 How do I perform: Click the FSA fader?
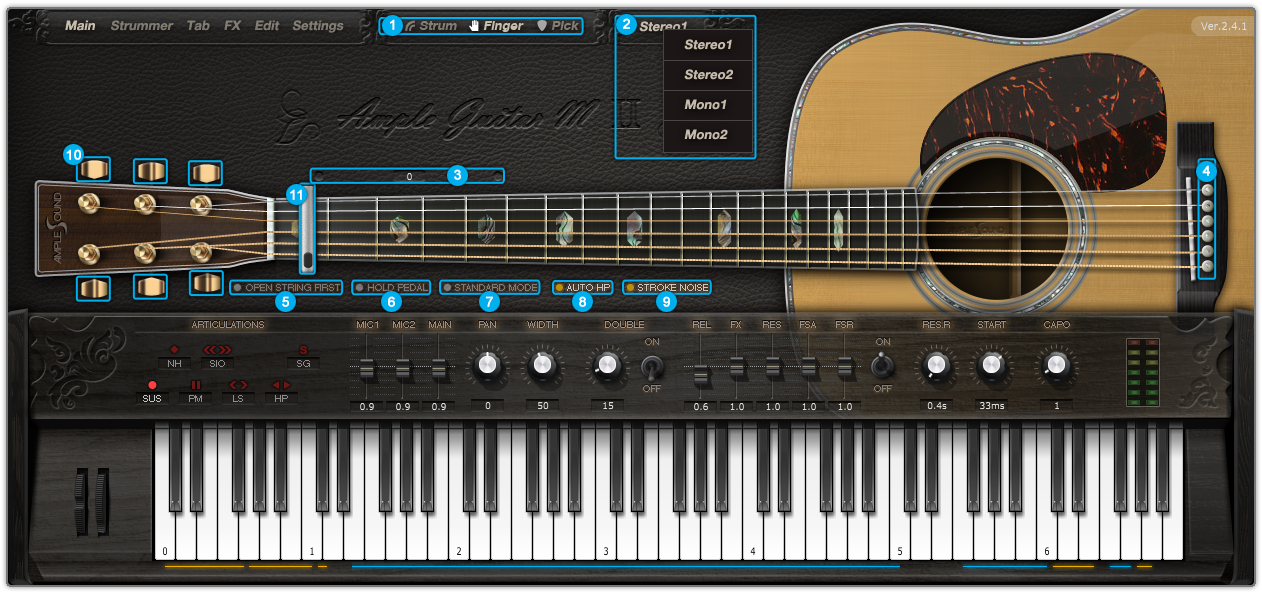[x=809, y=368]
